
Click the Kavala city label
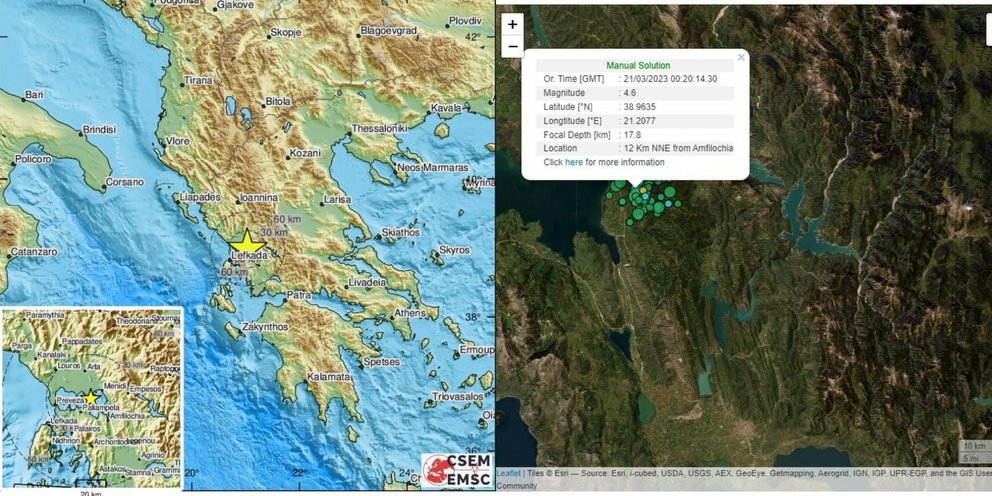click(x=447, y=108)
